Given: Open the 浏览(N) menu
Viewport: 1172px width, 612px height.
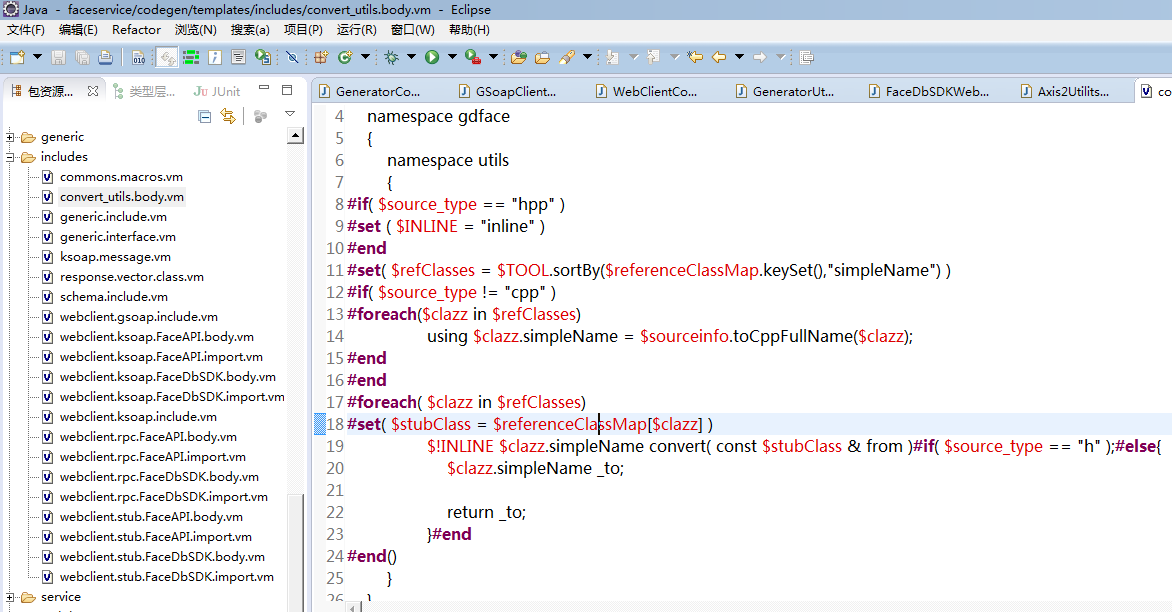Looking at the screenshot, I should pyautogui.click(x=196, y=30).
